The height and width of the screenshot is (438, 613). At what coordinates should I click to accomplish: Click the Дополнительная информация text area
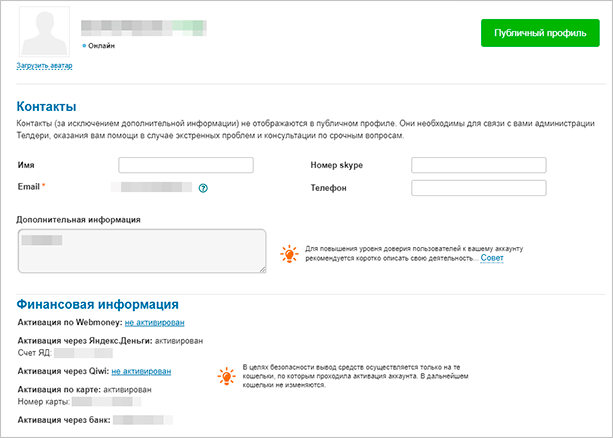pyautogui.click(x=142, y=250)
